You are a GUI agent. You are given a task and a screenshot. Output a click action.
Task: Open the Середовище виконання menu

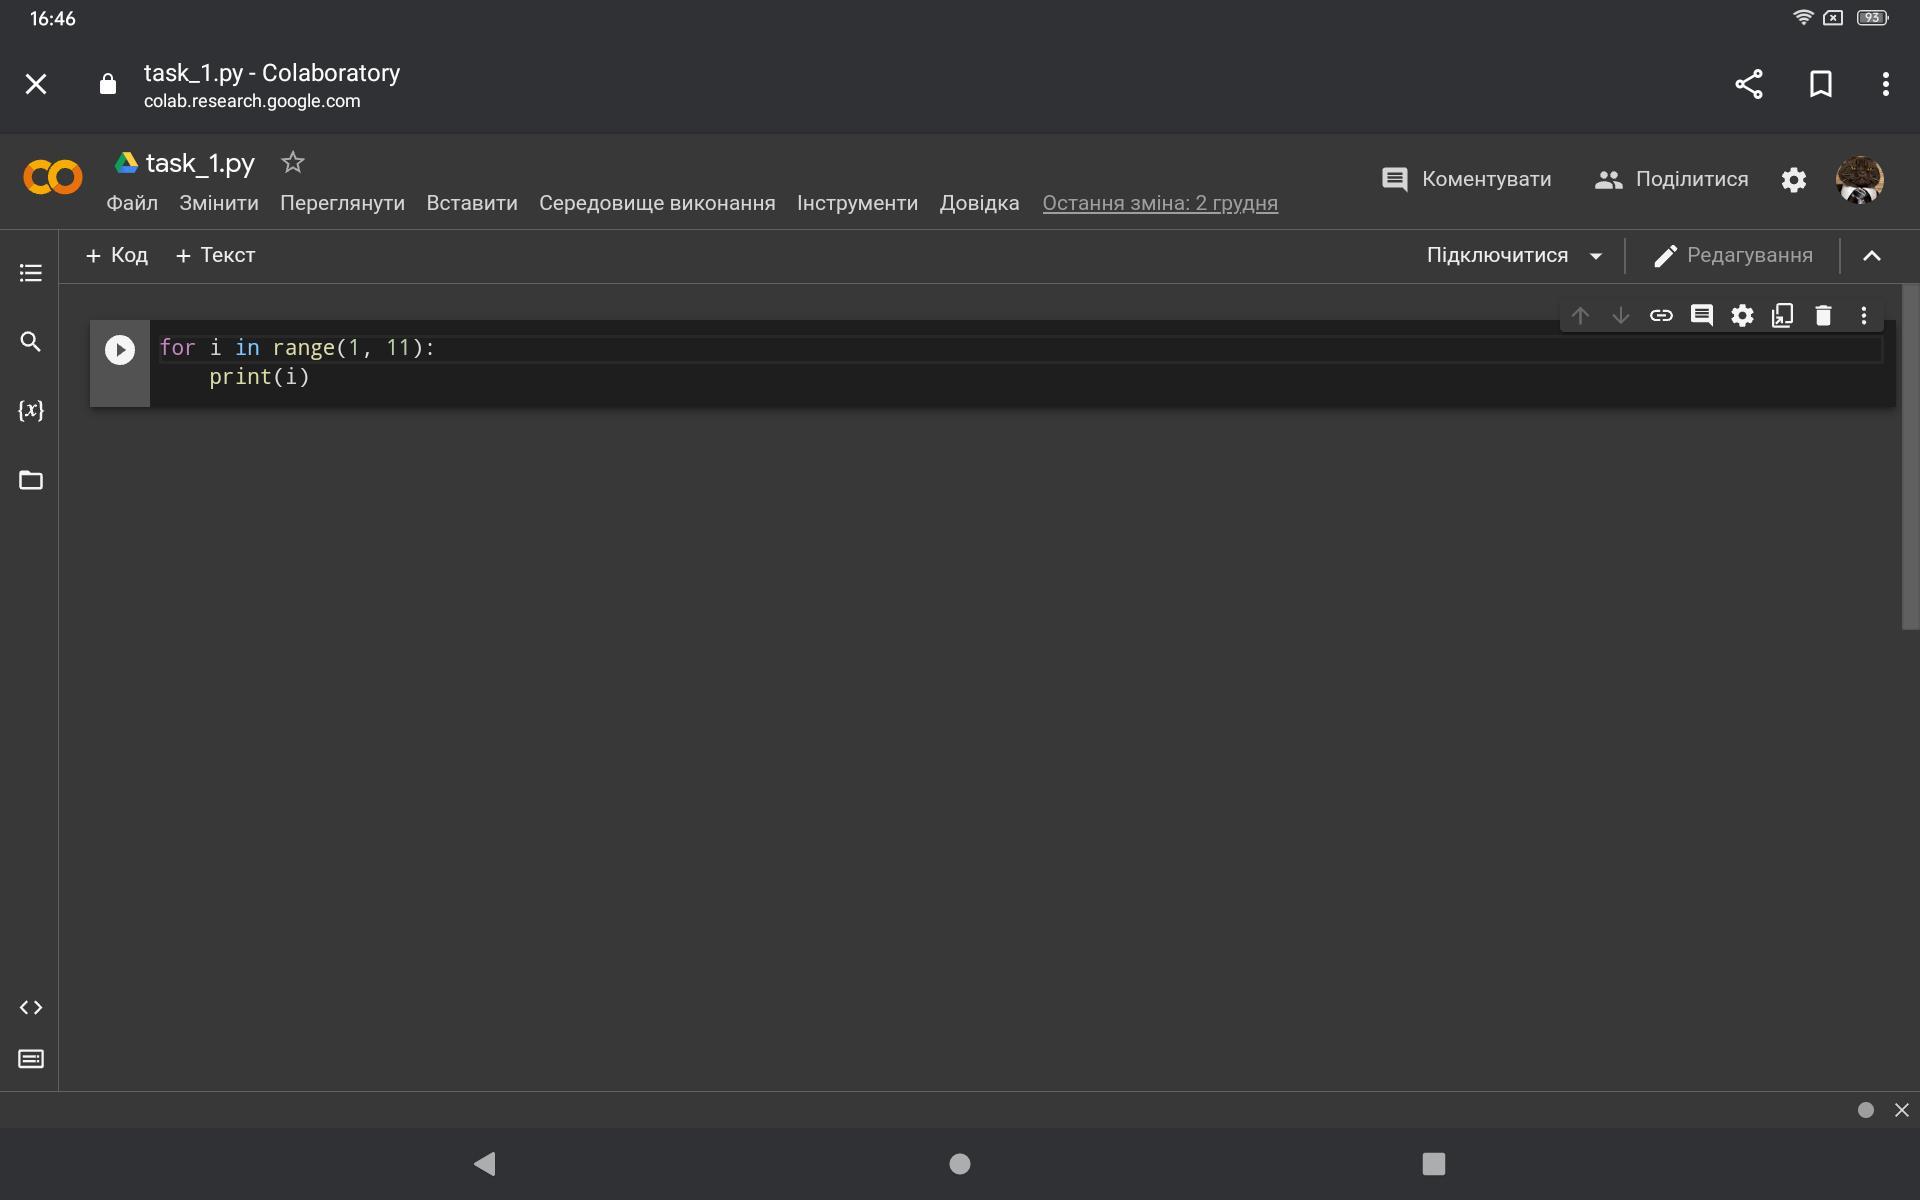coord(657,203)
